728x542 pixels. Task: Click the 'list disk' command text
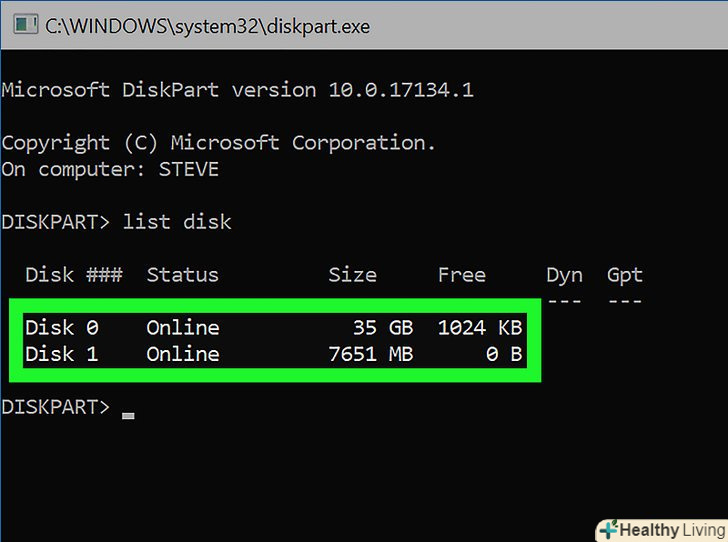coord(177,222)
